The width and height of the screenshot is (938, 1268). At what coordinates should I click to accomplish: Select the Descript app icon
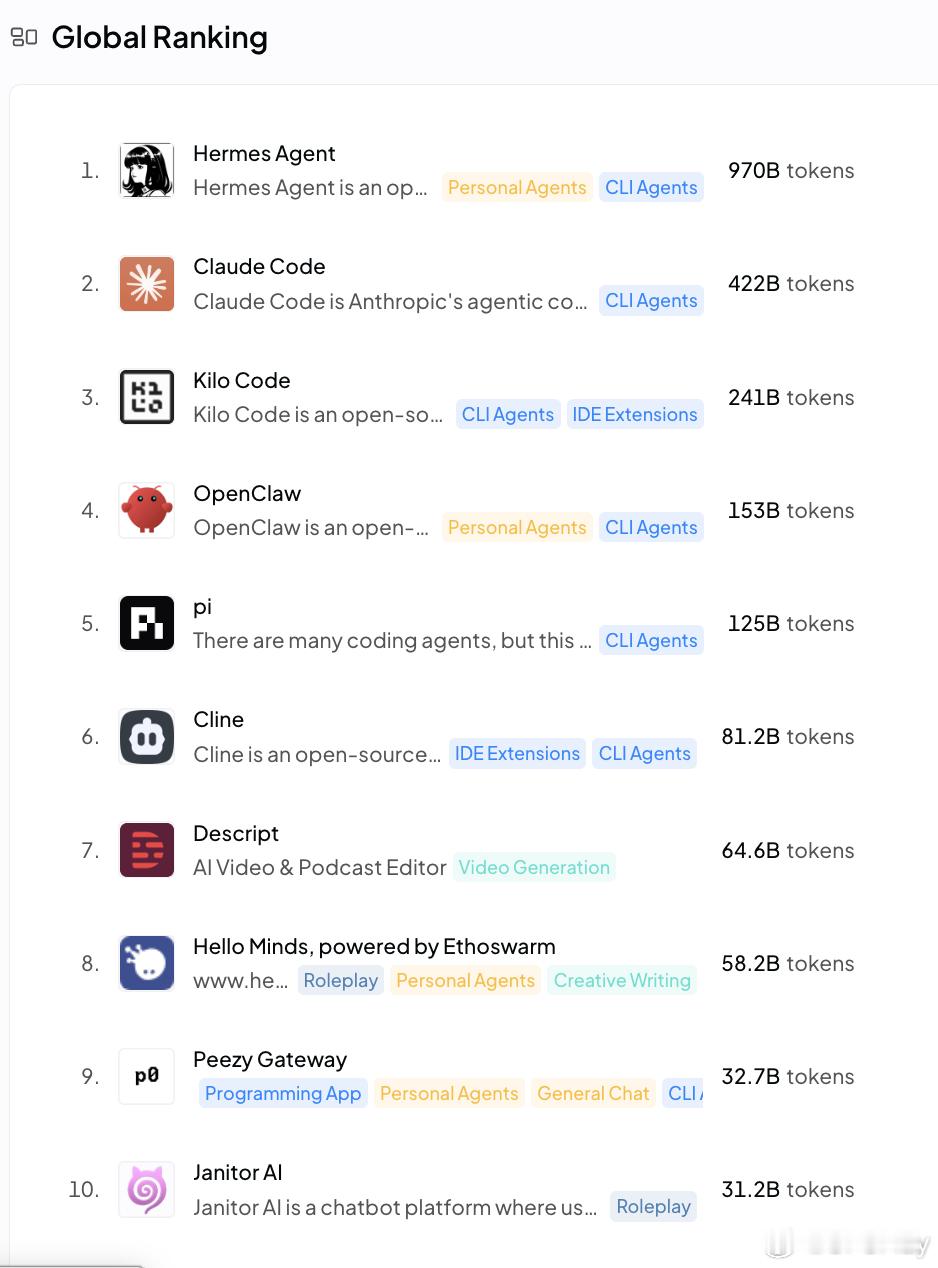click(147, 850)
